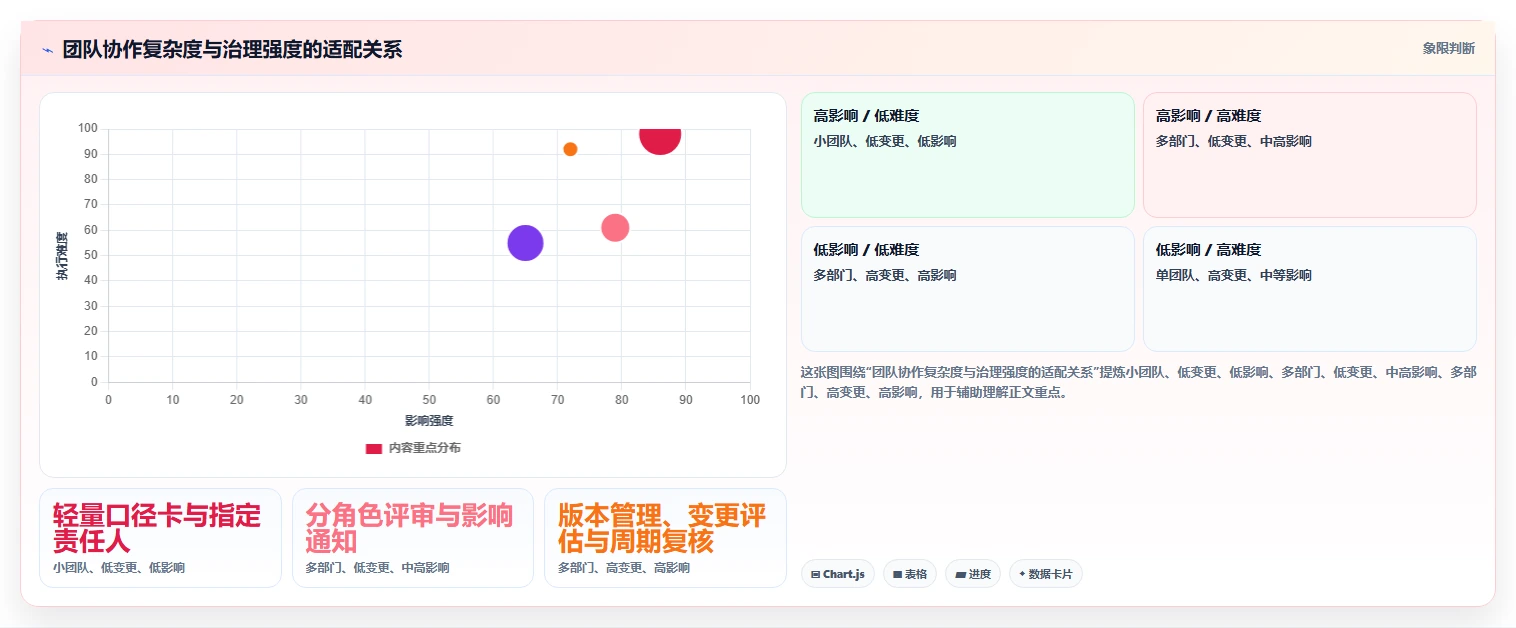Click the chart icon in the Chart.js tag
This screenshot has width=1516, height=628.
pyautogui.click(x=816, y=574)
